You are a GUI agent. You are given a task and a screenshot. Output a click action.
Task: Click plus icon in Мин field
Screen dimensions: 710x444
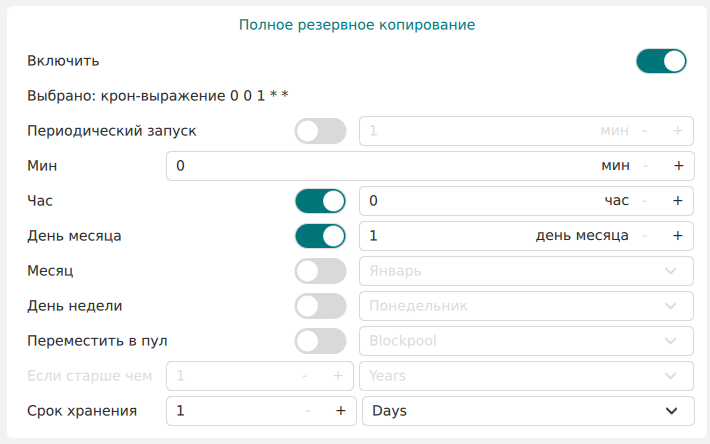pos(677,166)
